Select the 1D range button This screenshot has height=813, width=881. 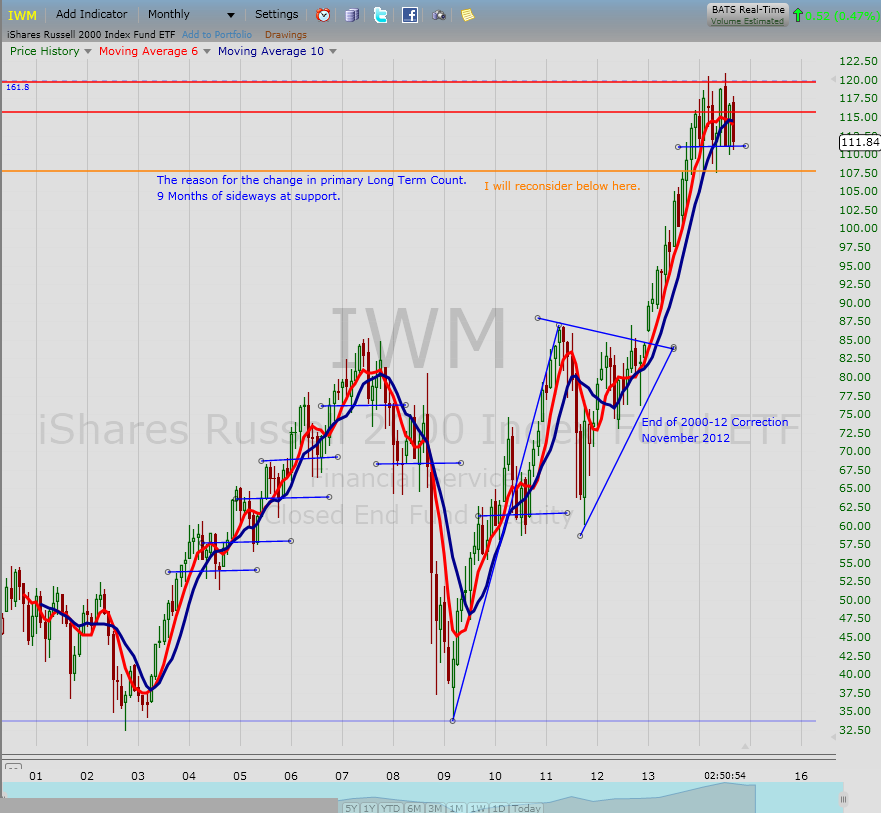[x=498, y=808]
